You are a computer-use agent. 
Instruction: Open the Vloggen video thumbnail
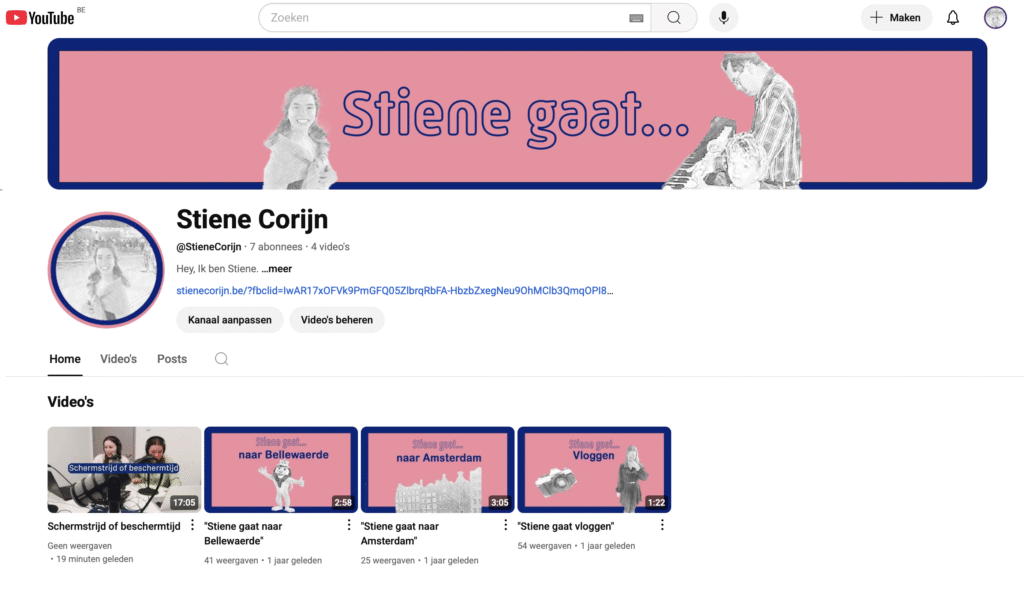click(x=594, y=470)
